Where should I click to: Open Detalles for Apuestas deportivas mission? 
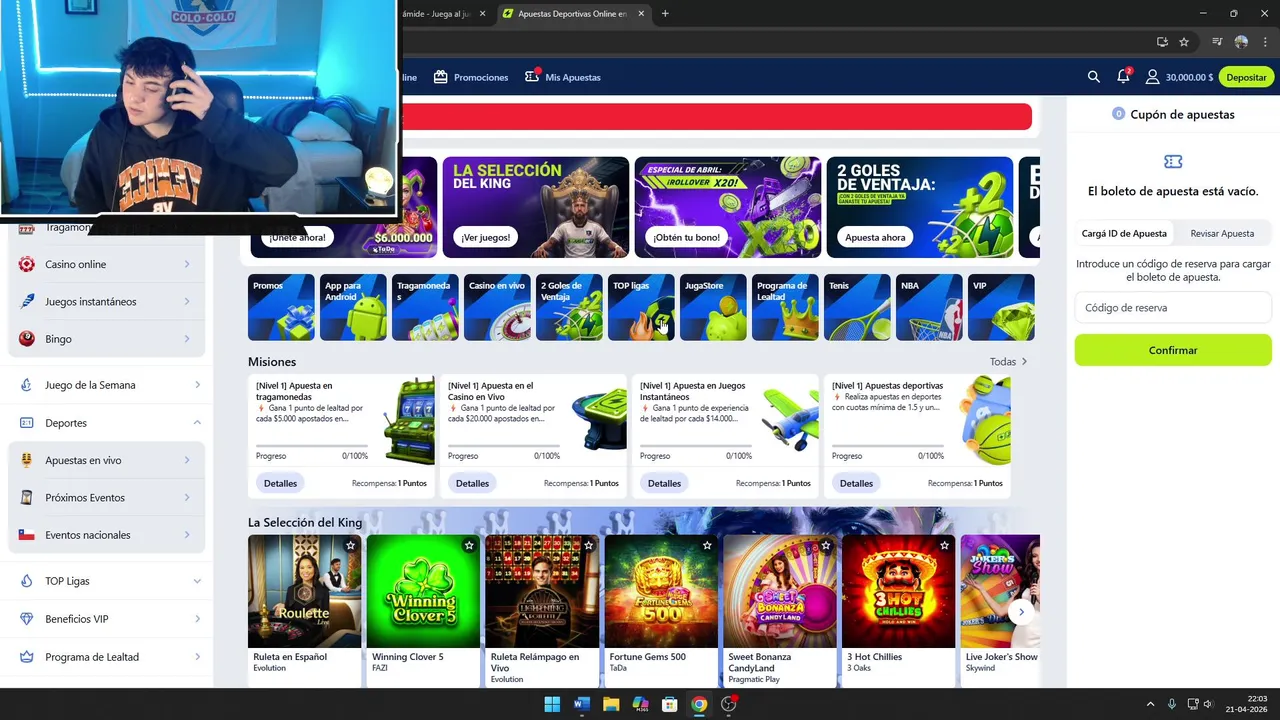pos(856,483)
